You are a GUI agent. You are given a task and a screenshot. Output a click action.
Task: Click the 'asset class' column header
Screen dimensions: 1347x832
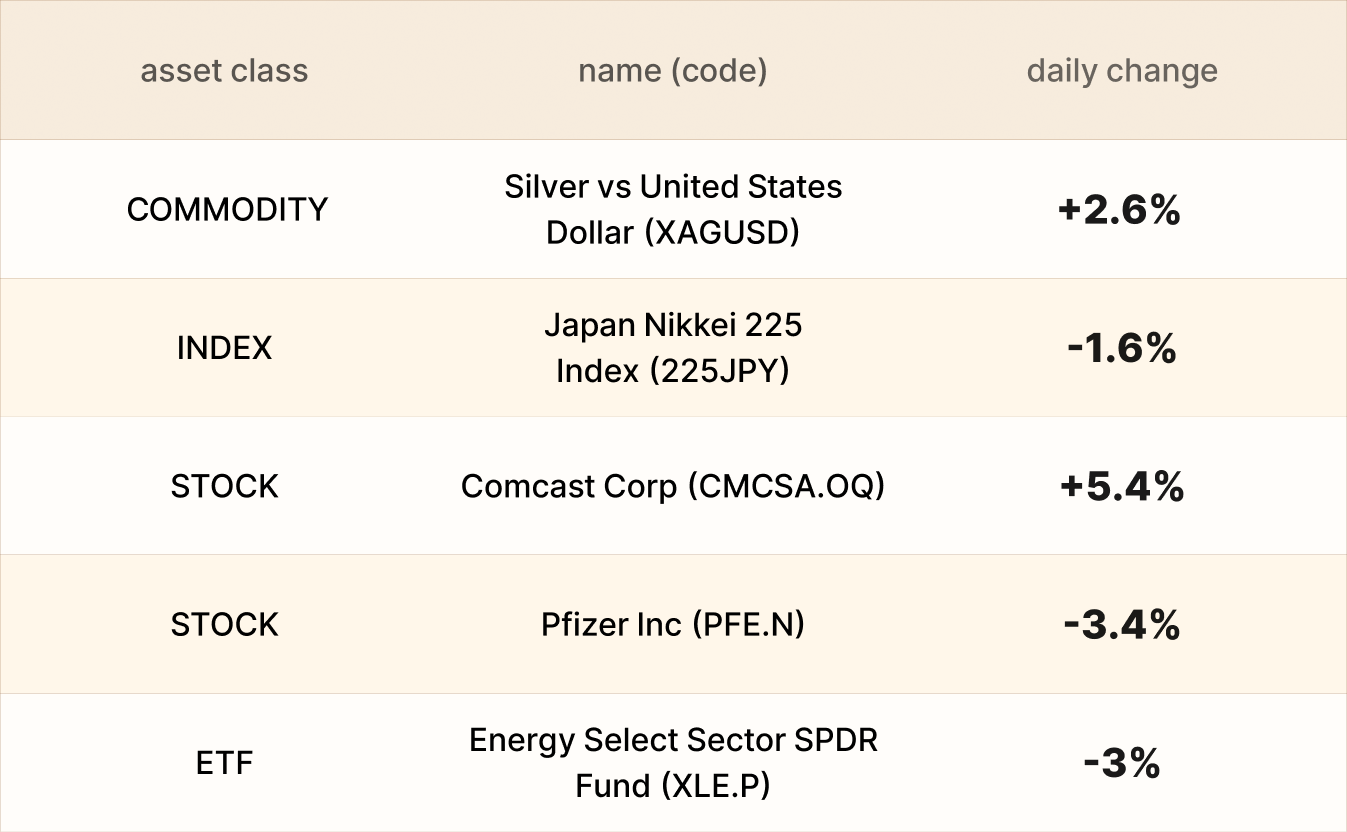pos(224,71)
